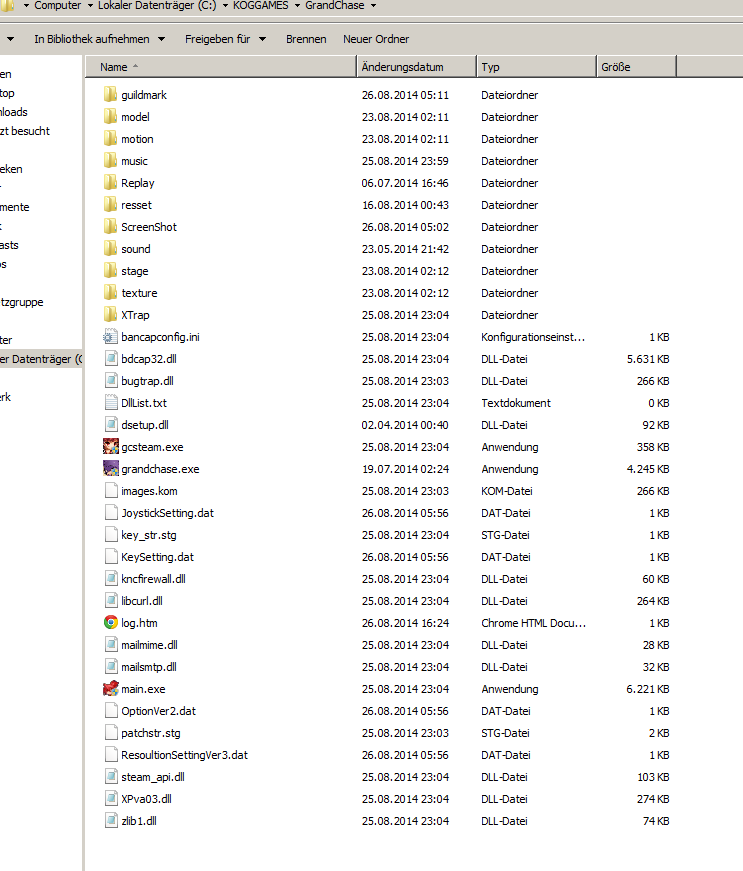Select 'zt besucht' in the navigation pane
This screenshot has height=871, width=743.
tap(25, 131)
